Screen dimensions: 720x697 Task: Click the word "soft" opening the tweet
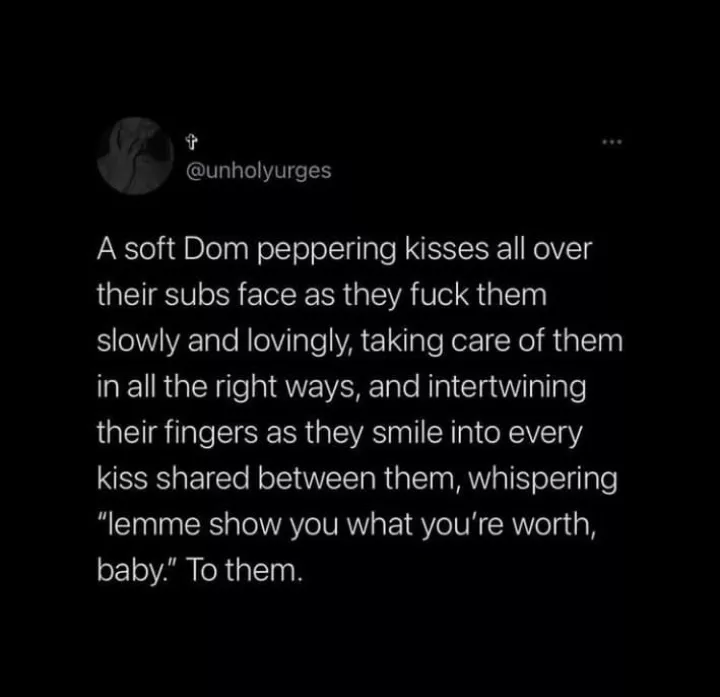(x=150, y=249)
